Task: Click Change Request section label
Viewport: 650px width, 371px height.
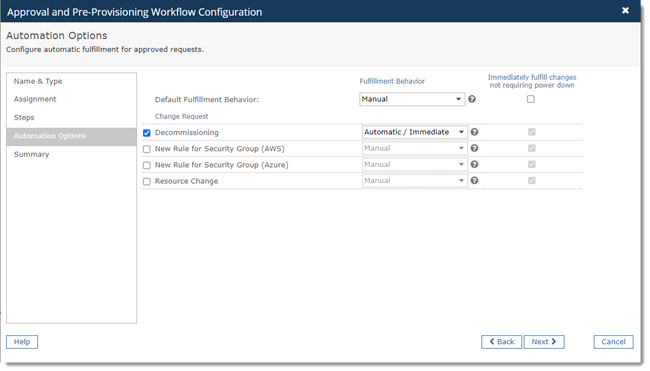Action: 182,116
